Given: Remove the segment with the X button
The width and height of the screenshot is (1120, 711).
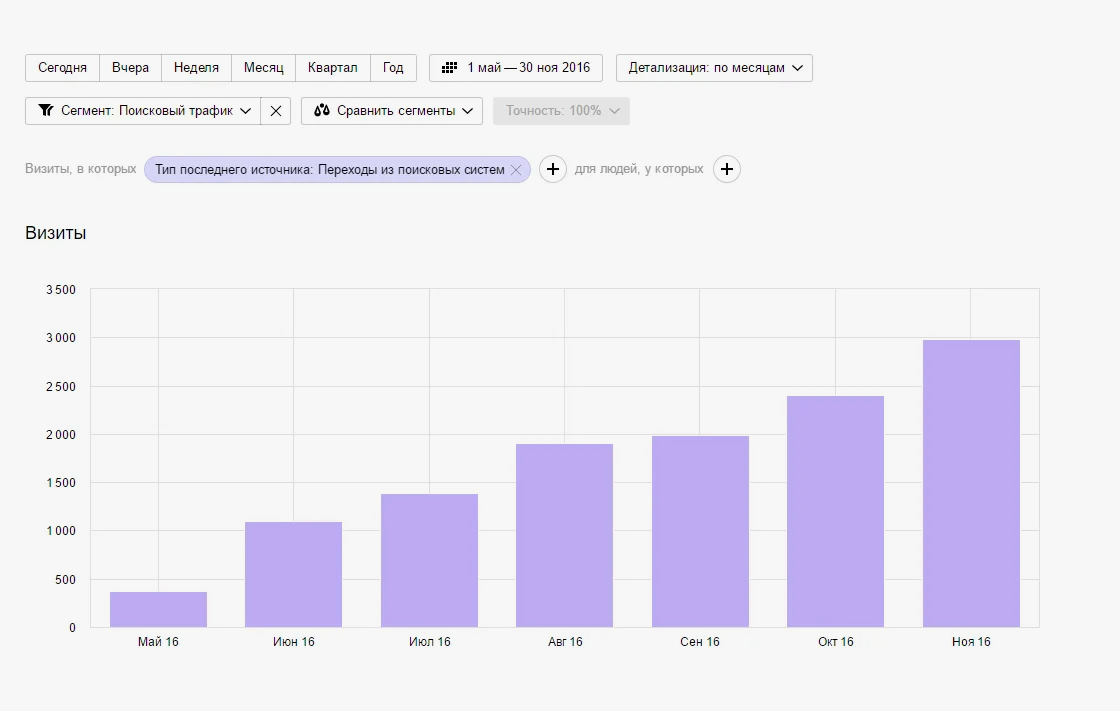Looking at the screenshot, I should pyautogui.click(x=276, y=111).
